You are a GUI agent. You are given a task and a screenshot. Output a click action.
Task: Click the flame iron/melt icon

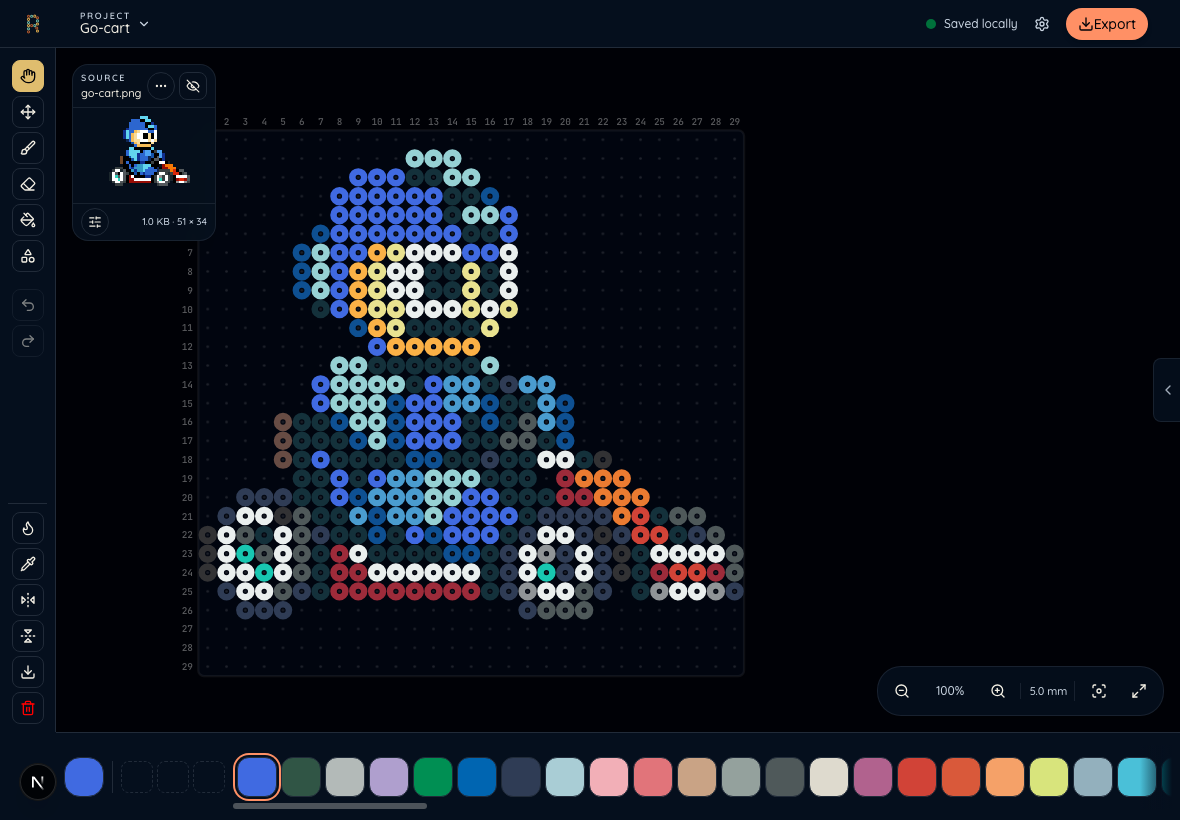(28, 528)
